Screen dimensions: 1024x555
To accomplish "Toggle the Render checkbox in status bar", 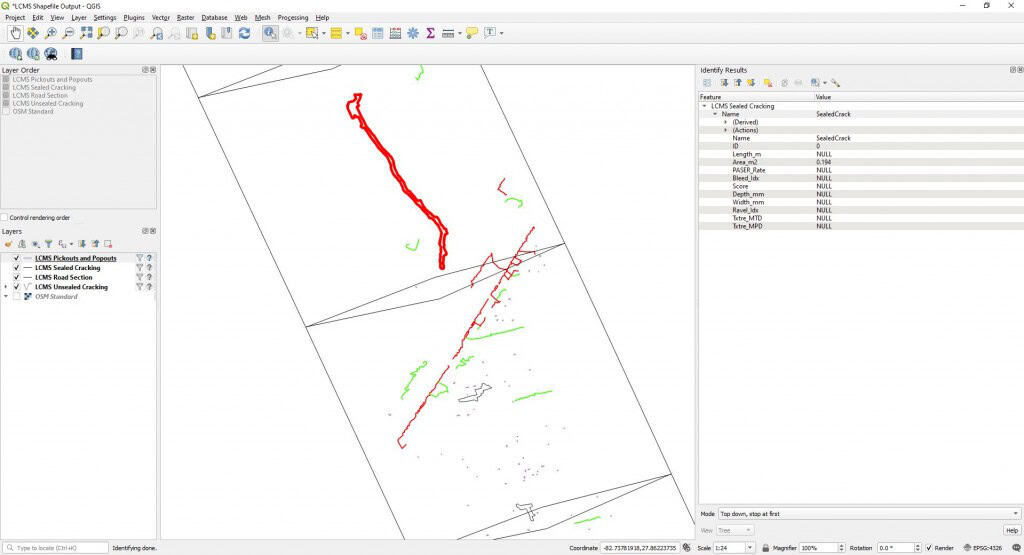I will pyautogui.click(x=929, y=548).
